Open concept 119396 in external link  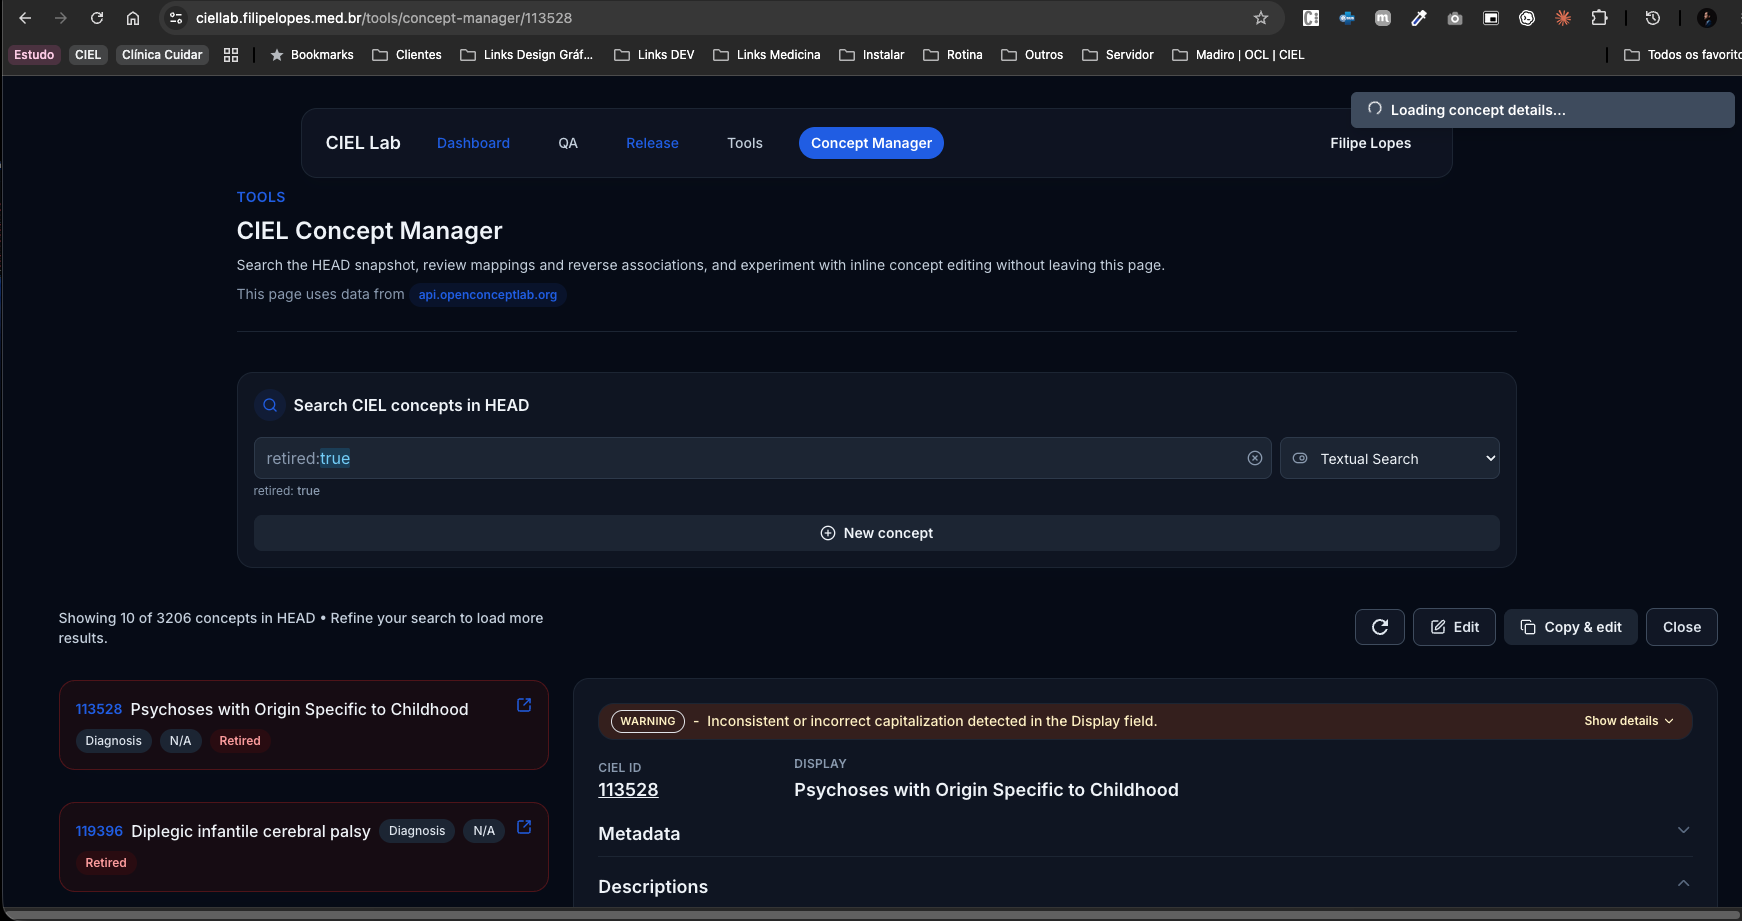pyautogui.click(x=524, y=827)
